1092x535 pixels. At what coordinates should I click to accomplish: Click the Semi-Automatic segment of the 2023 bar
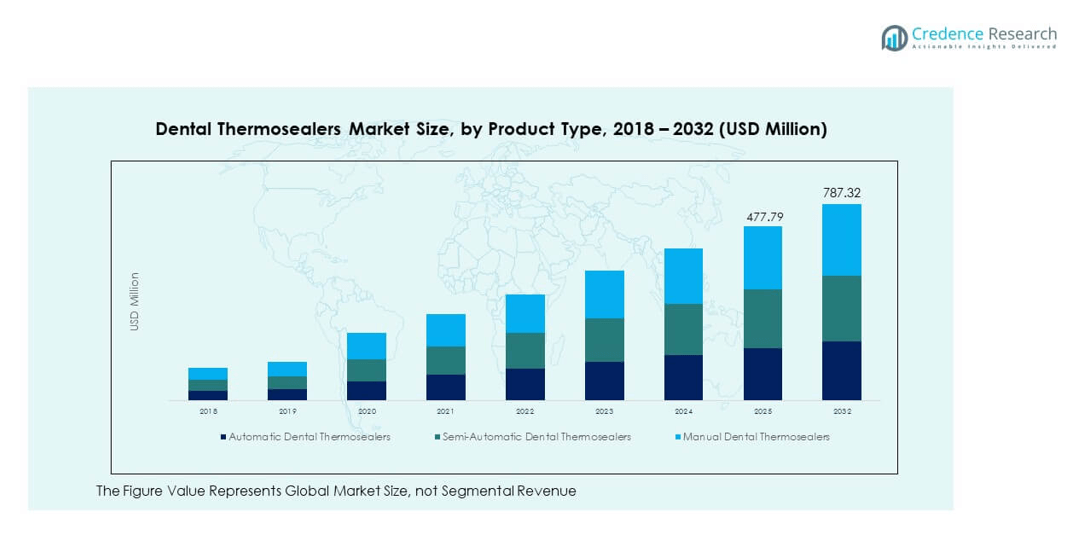pyautogui.click(x=604, y=340)
